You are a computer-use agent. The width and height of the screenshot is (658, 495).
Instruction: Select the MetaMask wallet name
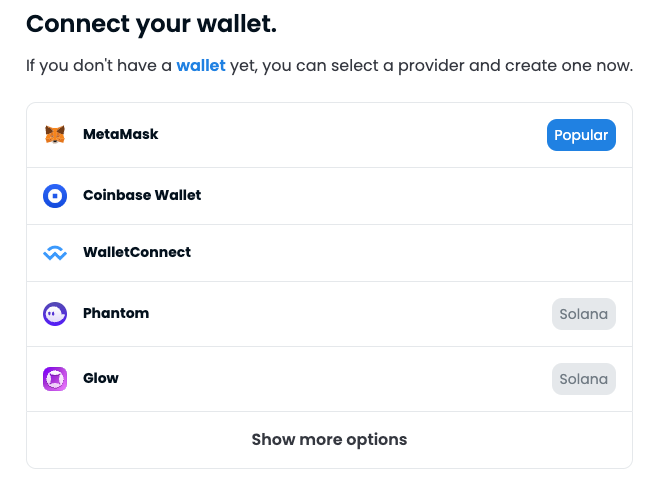coord(120,134)
